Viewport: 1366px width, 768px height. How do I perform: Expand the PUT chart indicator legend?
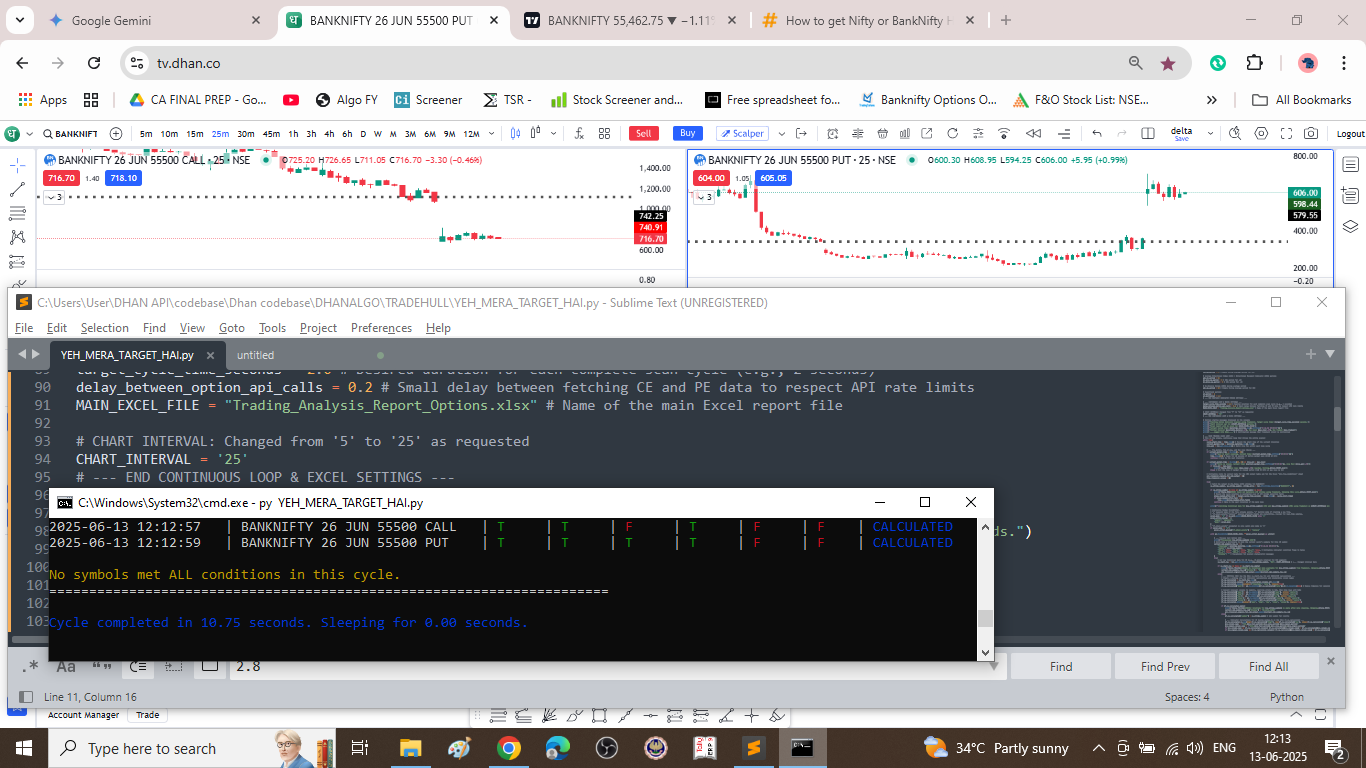click(x=705, y=197)
